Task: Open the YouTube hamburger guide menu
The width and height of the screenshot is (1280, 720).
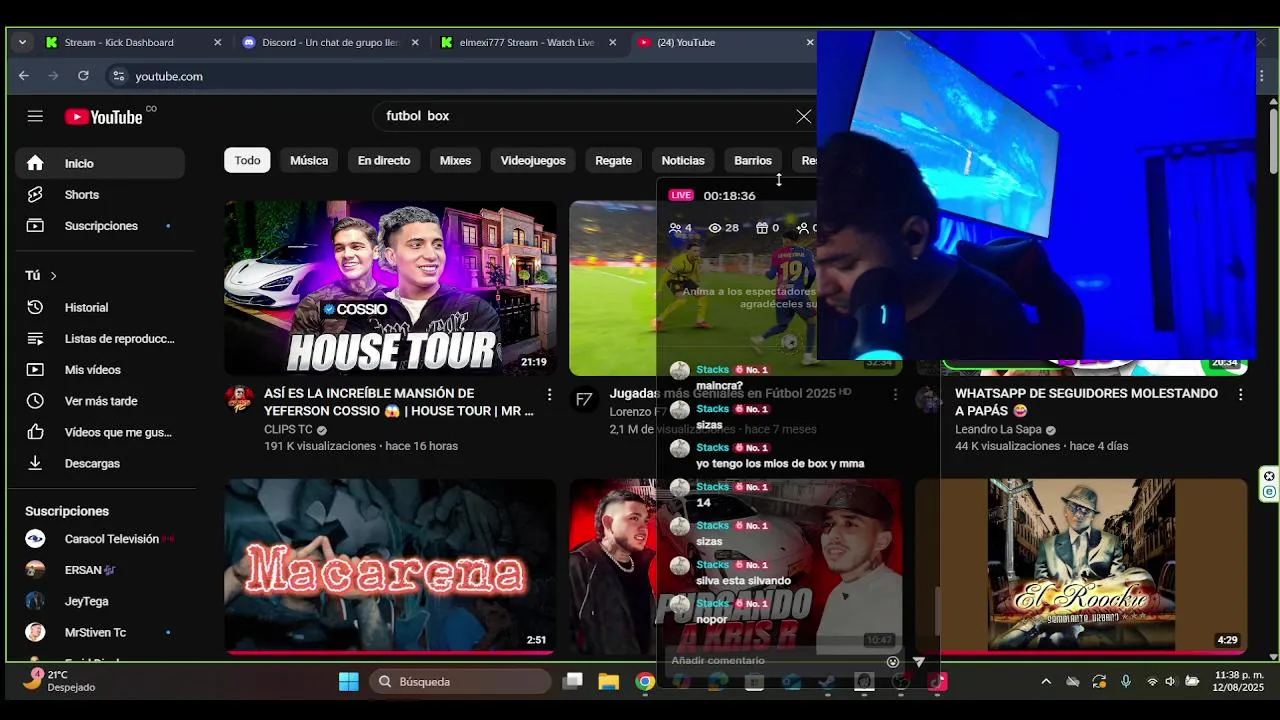Action: [35, 116]
